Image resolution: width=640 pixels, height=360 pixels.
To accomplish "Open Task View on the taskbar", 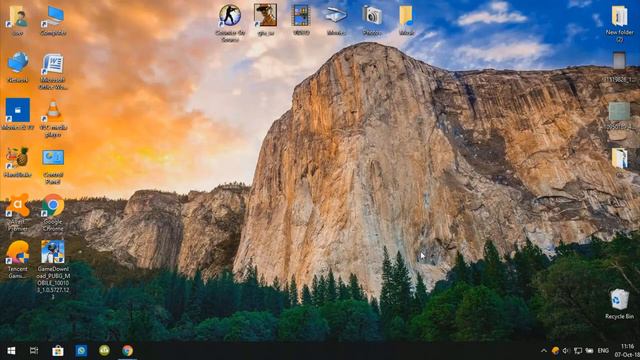I will (x=34, y=351).
